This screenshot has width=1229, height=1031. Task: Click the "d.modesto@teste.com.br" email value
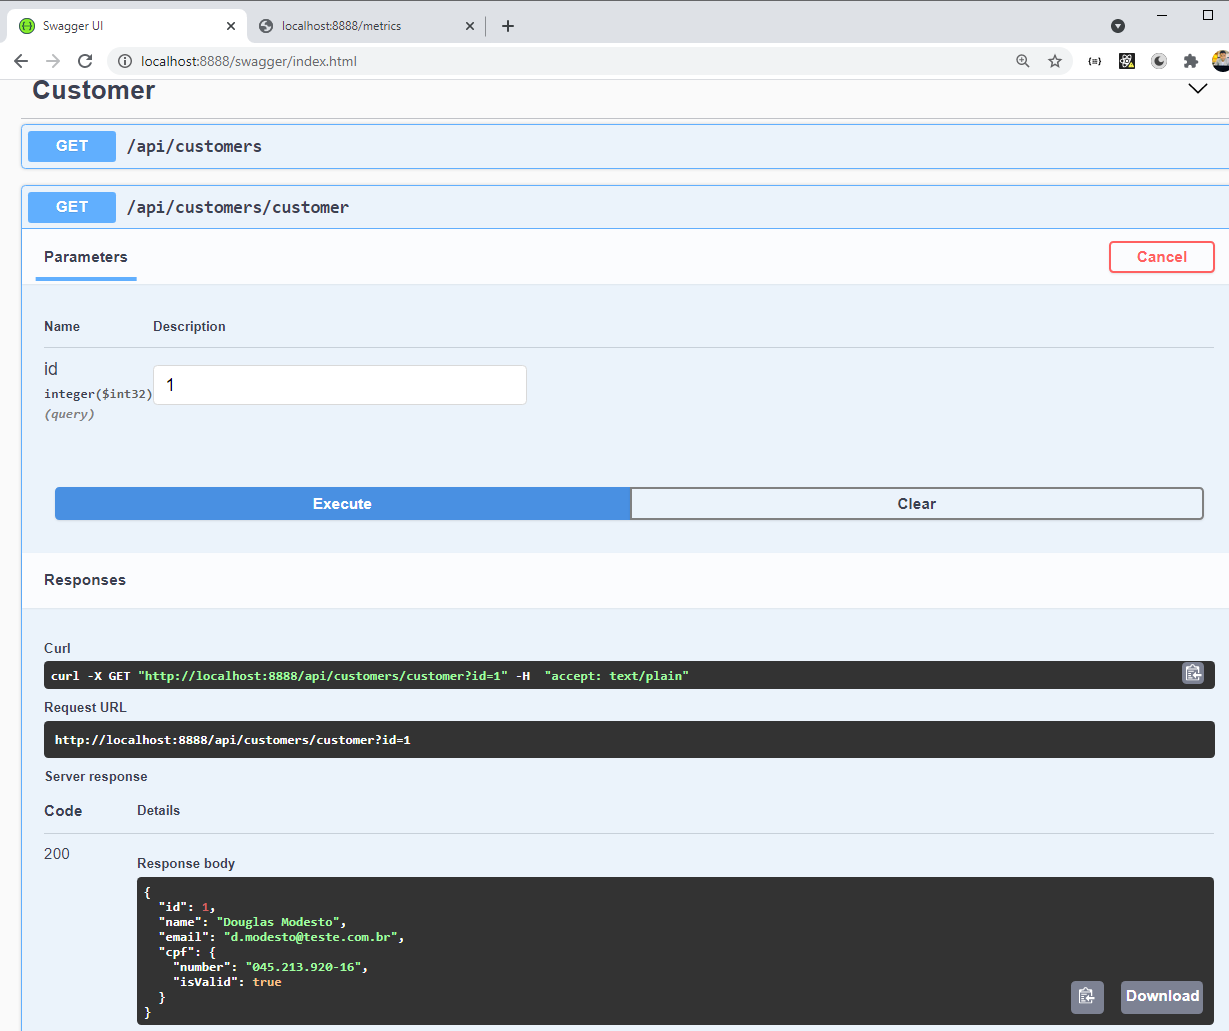[311, 937]
